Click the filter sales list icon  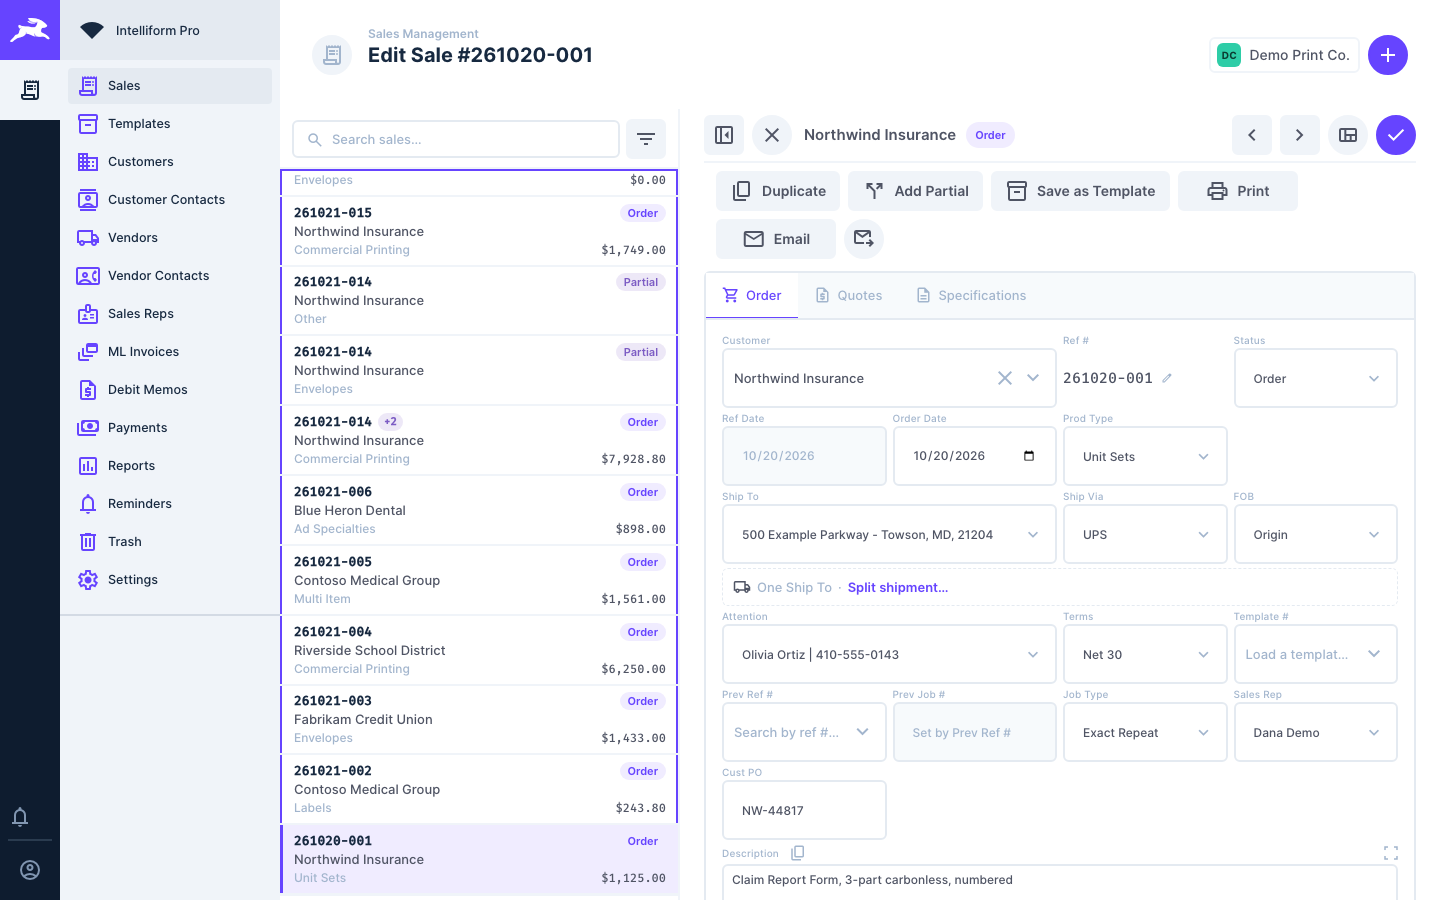pyautogui.click(x=646, y=139)
